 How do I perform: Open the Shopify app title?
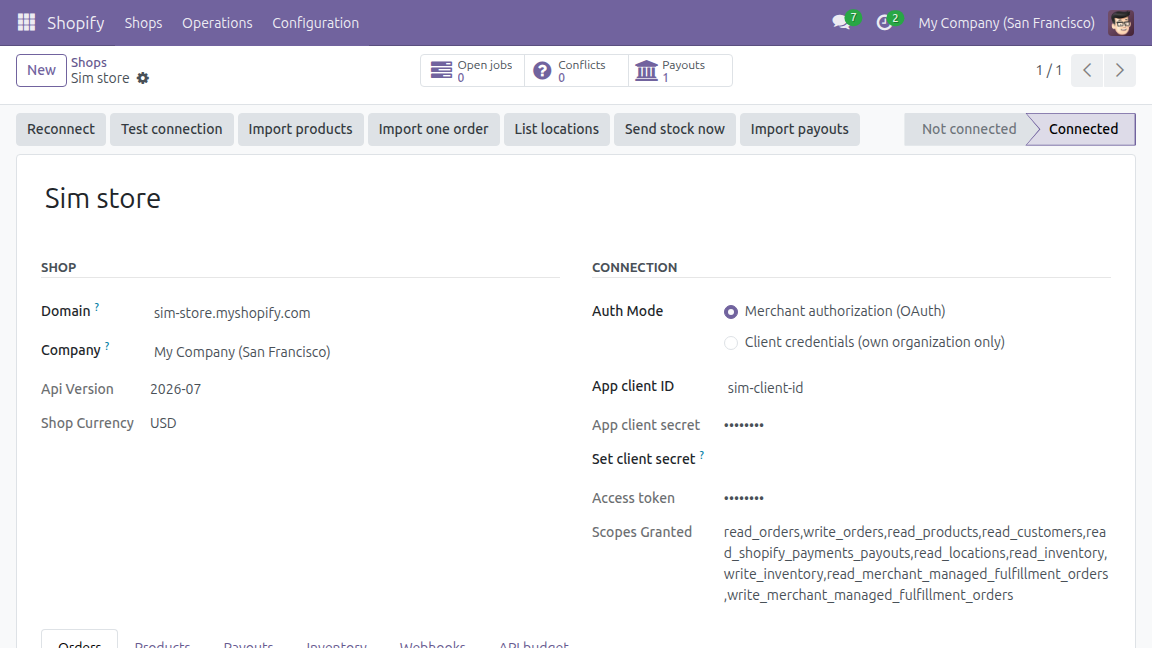point(76,23)
